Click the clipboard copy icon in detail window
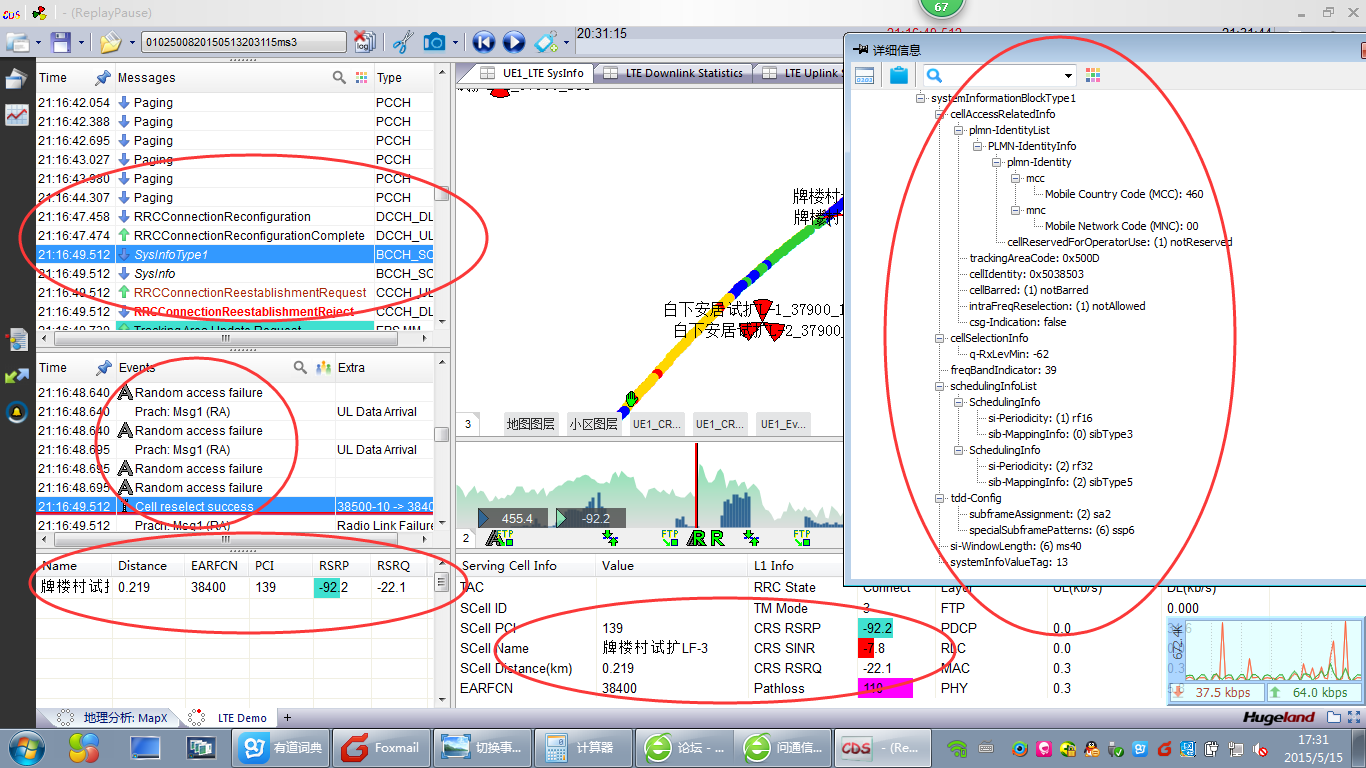The image size is (1366, 768). [x=898, y=75]
